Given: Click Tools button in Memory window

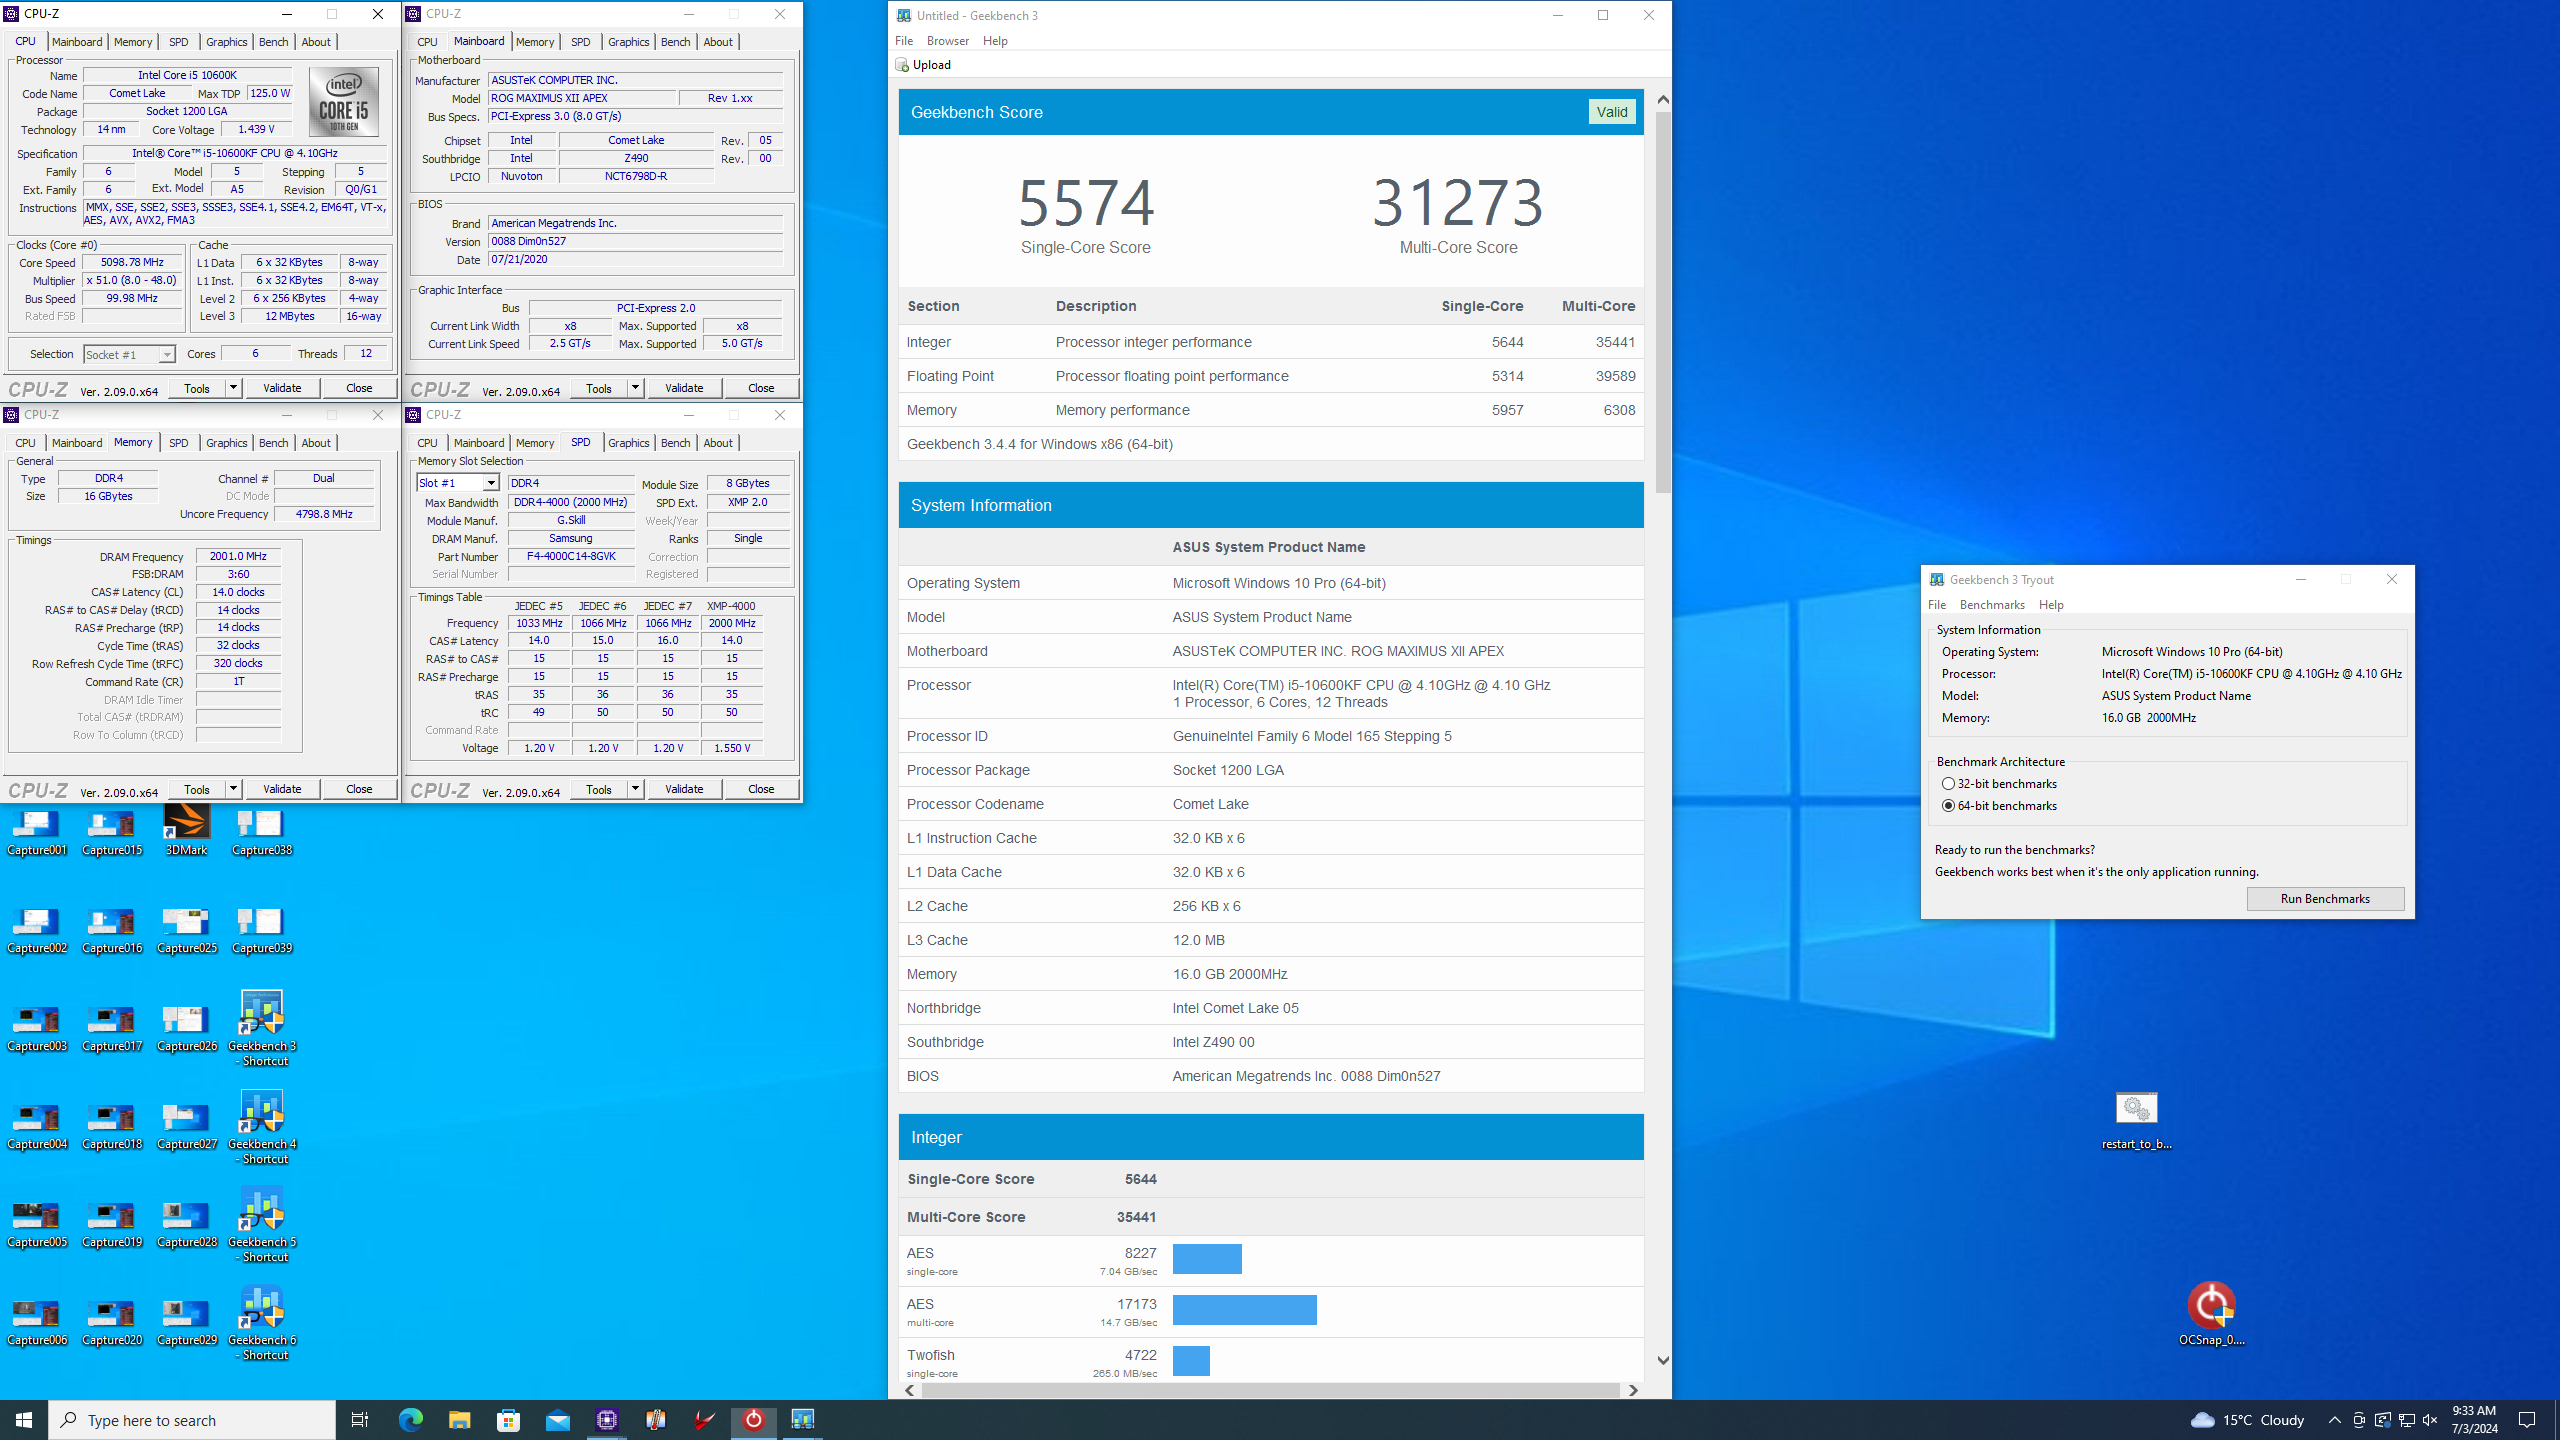Looking at the screenshot, I should click(197, 789).
